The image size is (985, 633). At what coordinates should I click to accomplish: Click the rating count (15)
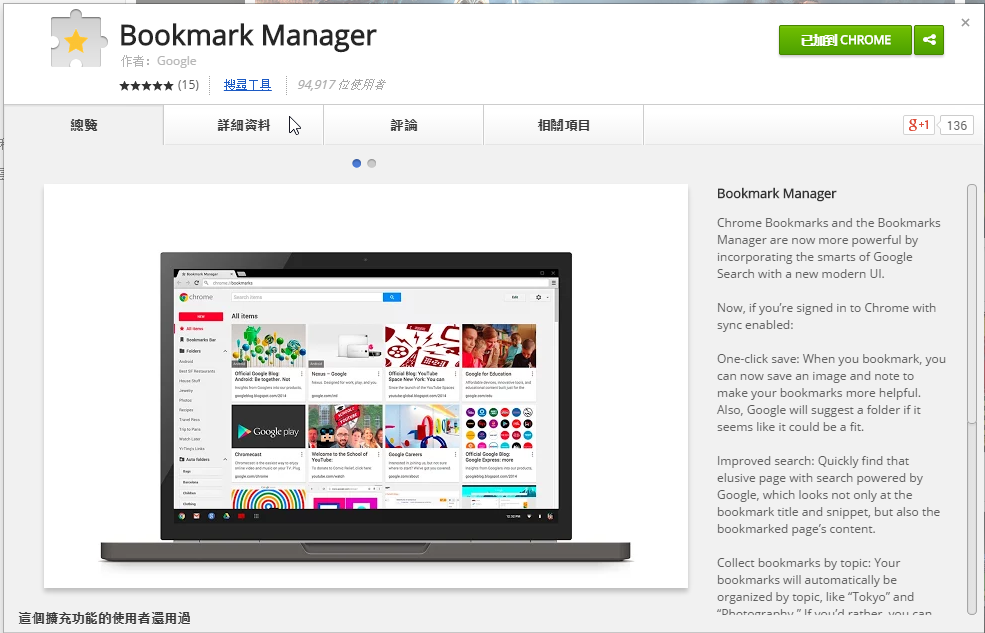(188, 85)
